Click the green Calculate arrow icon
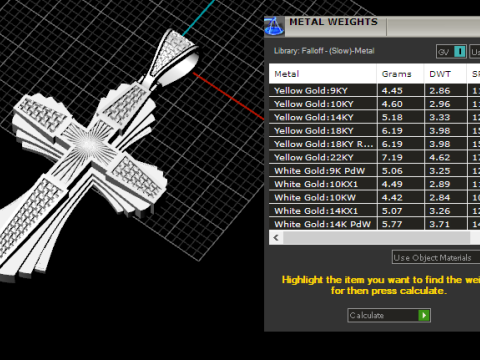The image size is (480, 360). [424, 315]
